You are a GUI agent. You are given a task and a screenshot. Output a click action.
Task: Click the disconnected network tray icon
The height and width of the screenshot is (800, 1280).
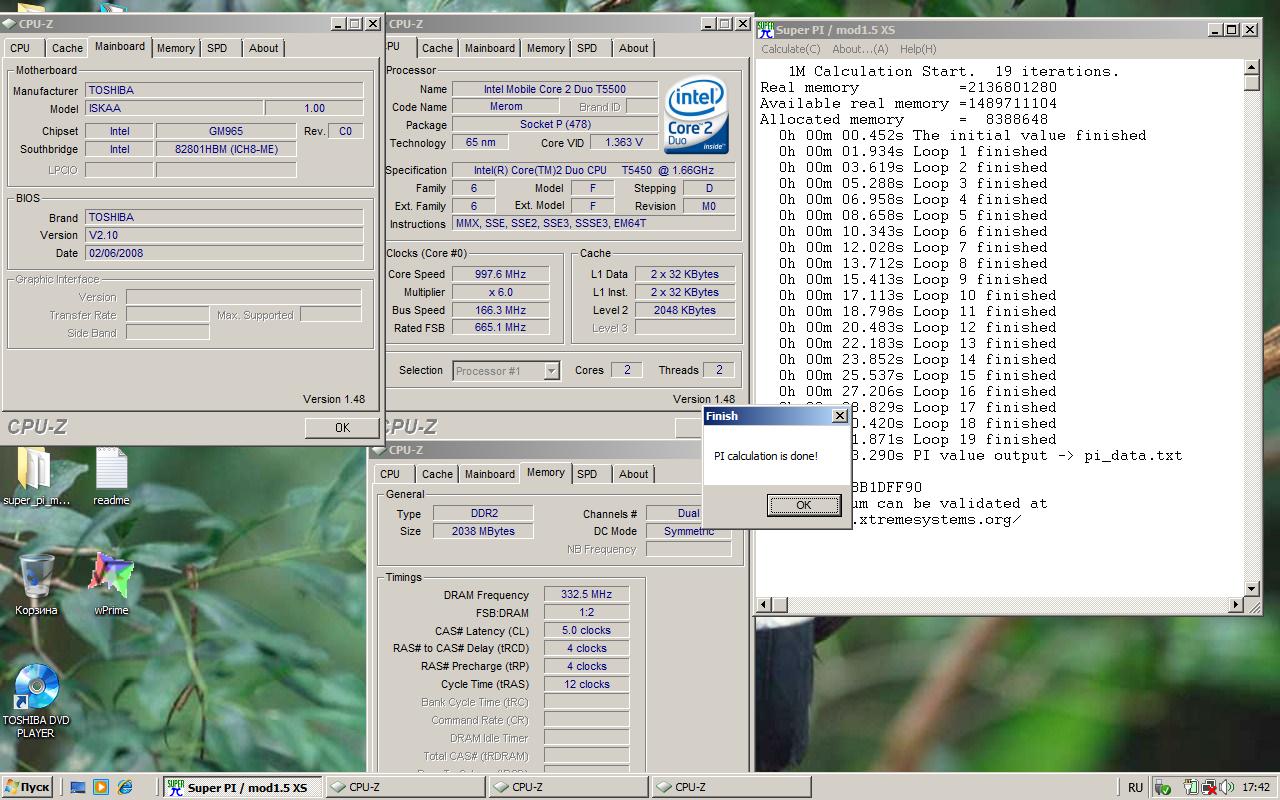click(x=1208, y=787)
